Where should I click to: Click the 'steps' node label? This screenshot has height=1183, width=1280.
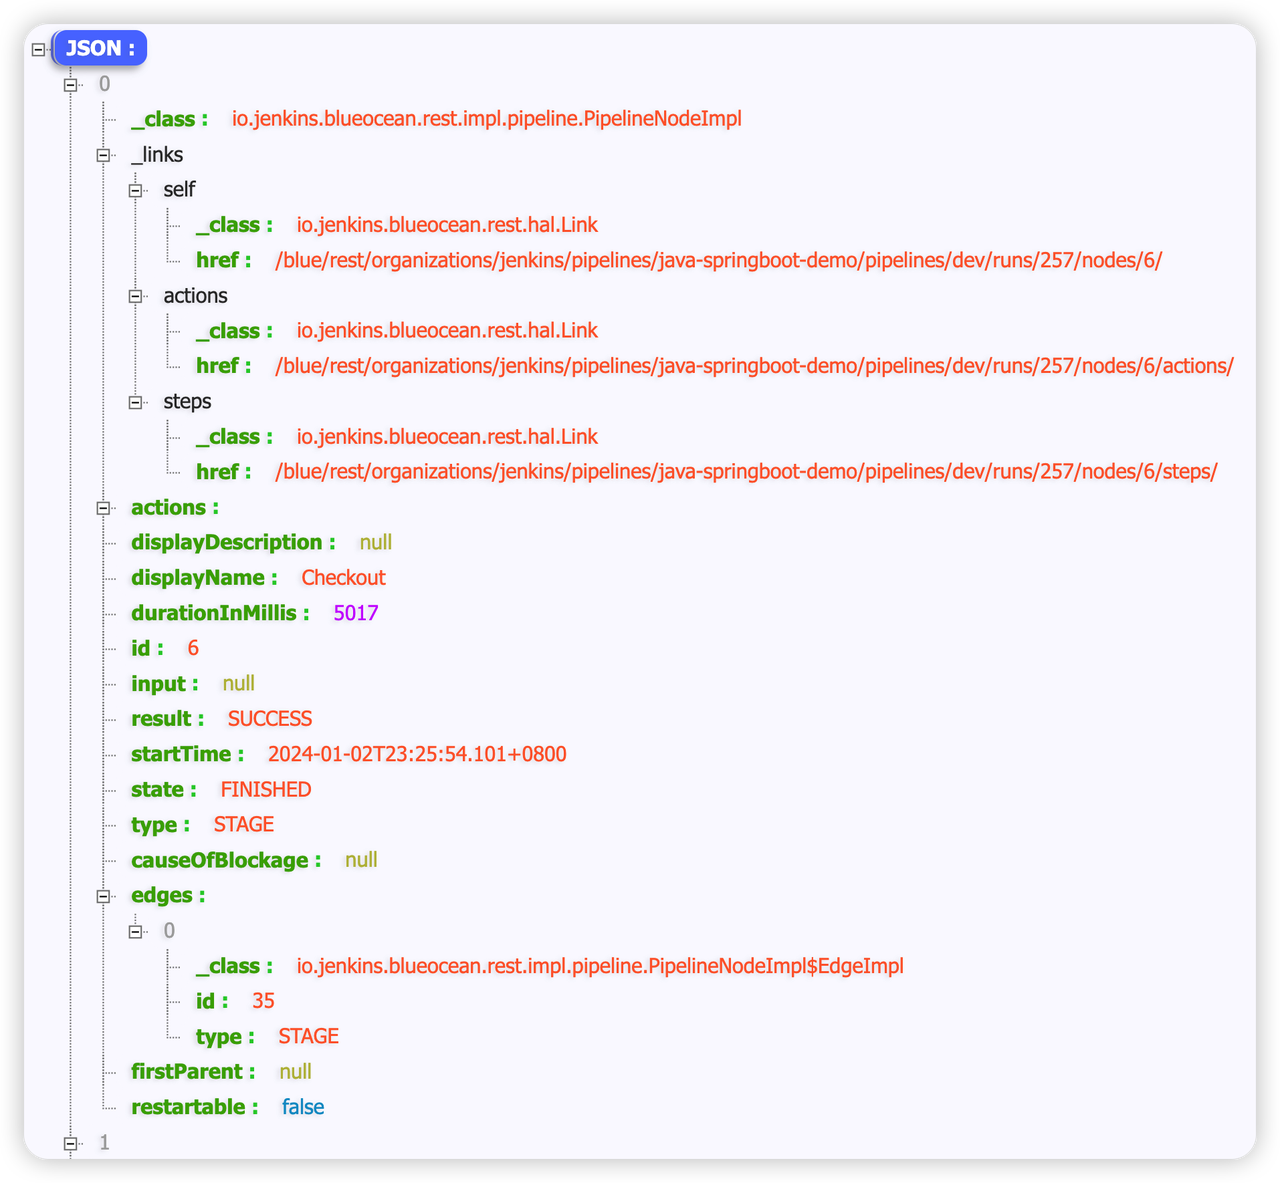point(187,402)
